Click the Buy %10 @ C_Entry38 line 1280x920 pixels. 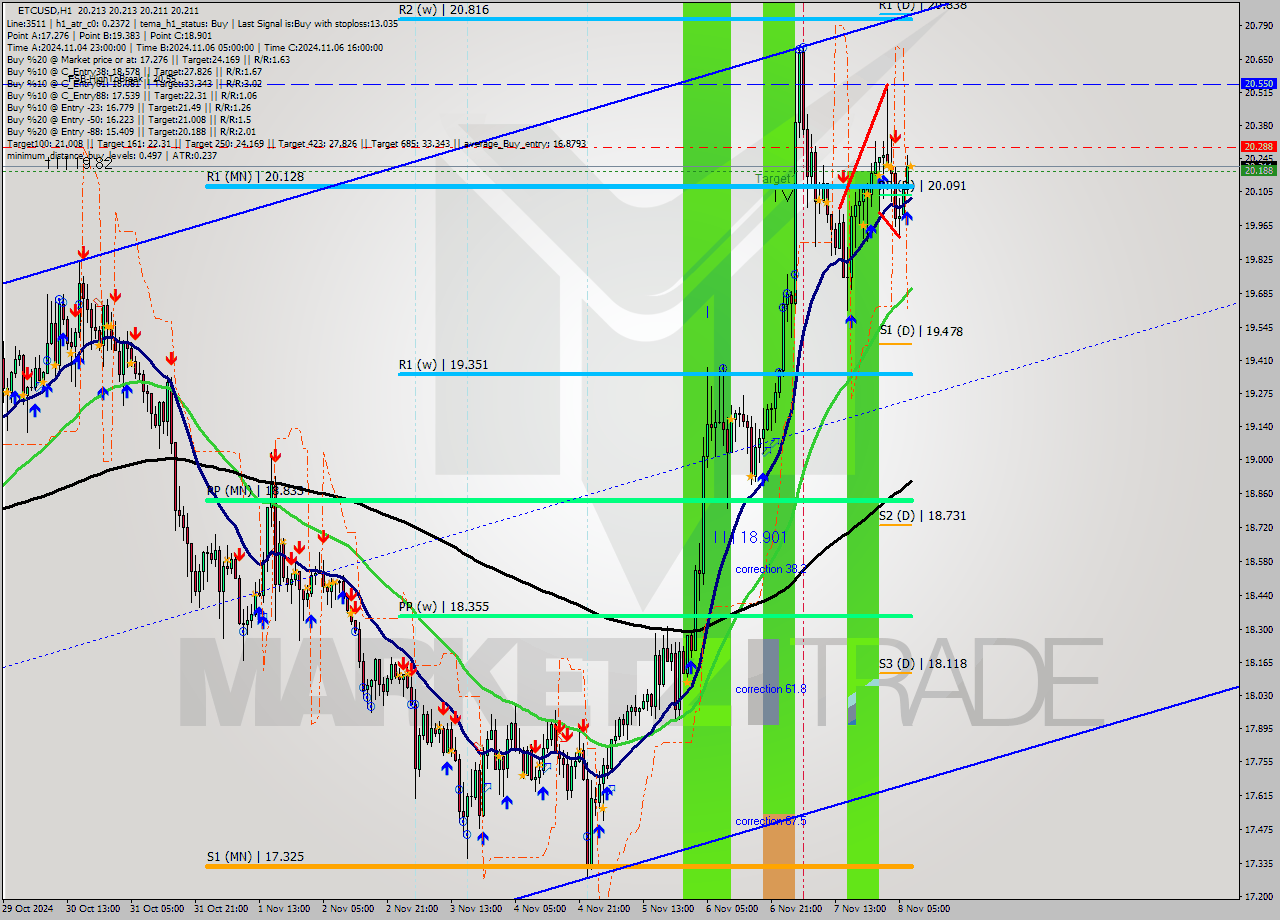click(x=134, y=71)
